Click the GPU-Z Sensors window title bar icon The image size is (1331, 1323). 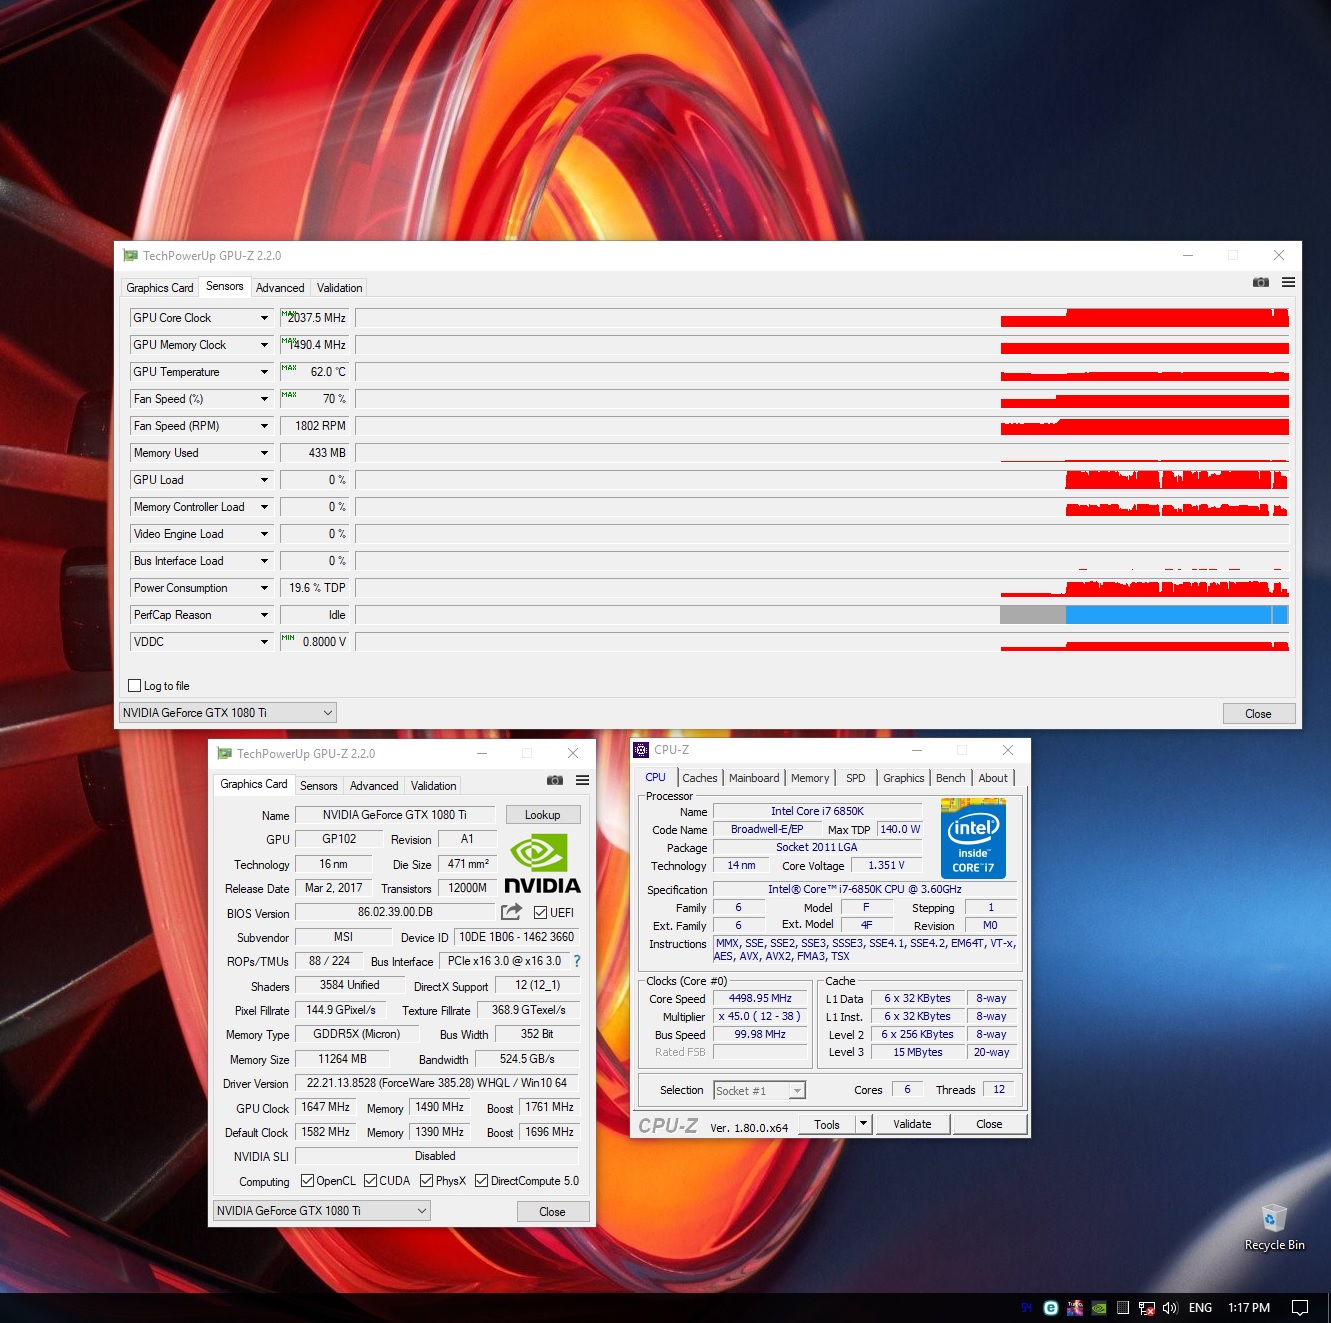(x=130, y=256)
